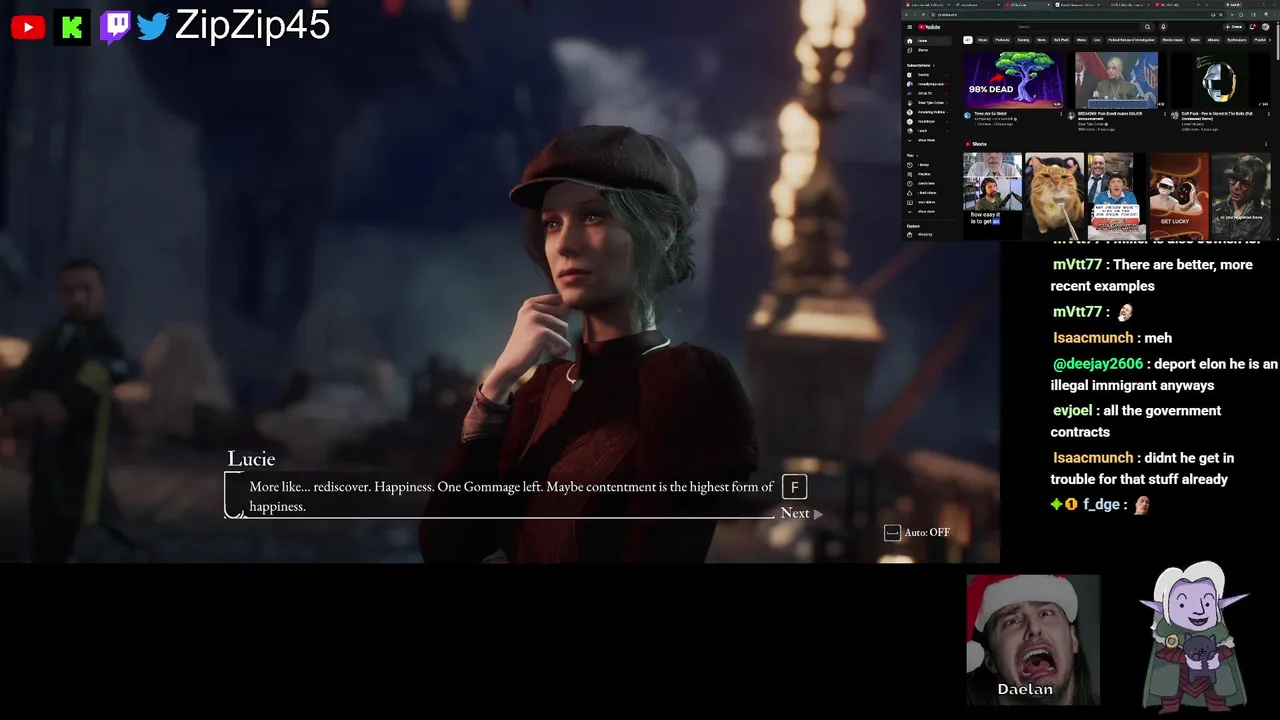Select the Gaming filter chip on YouTube
Viewport: 1280px width, 720px height.
(1023, 40)
